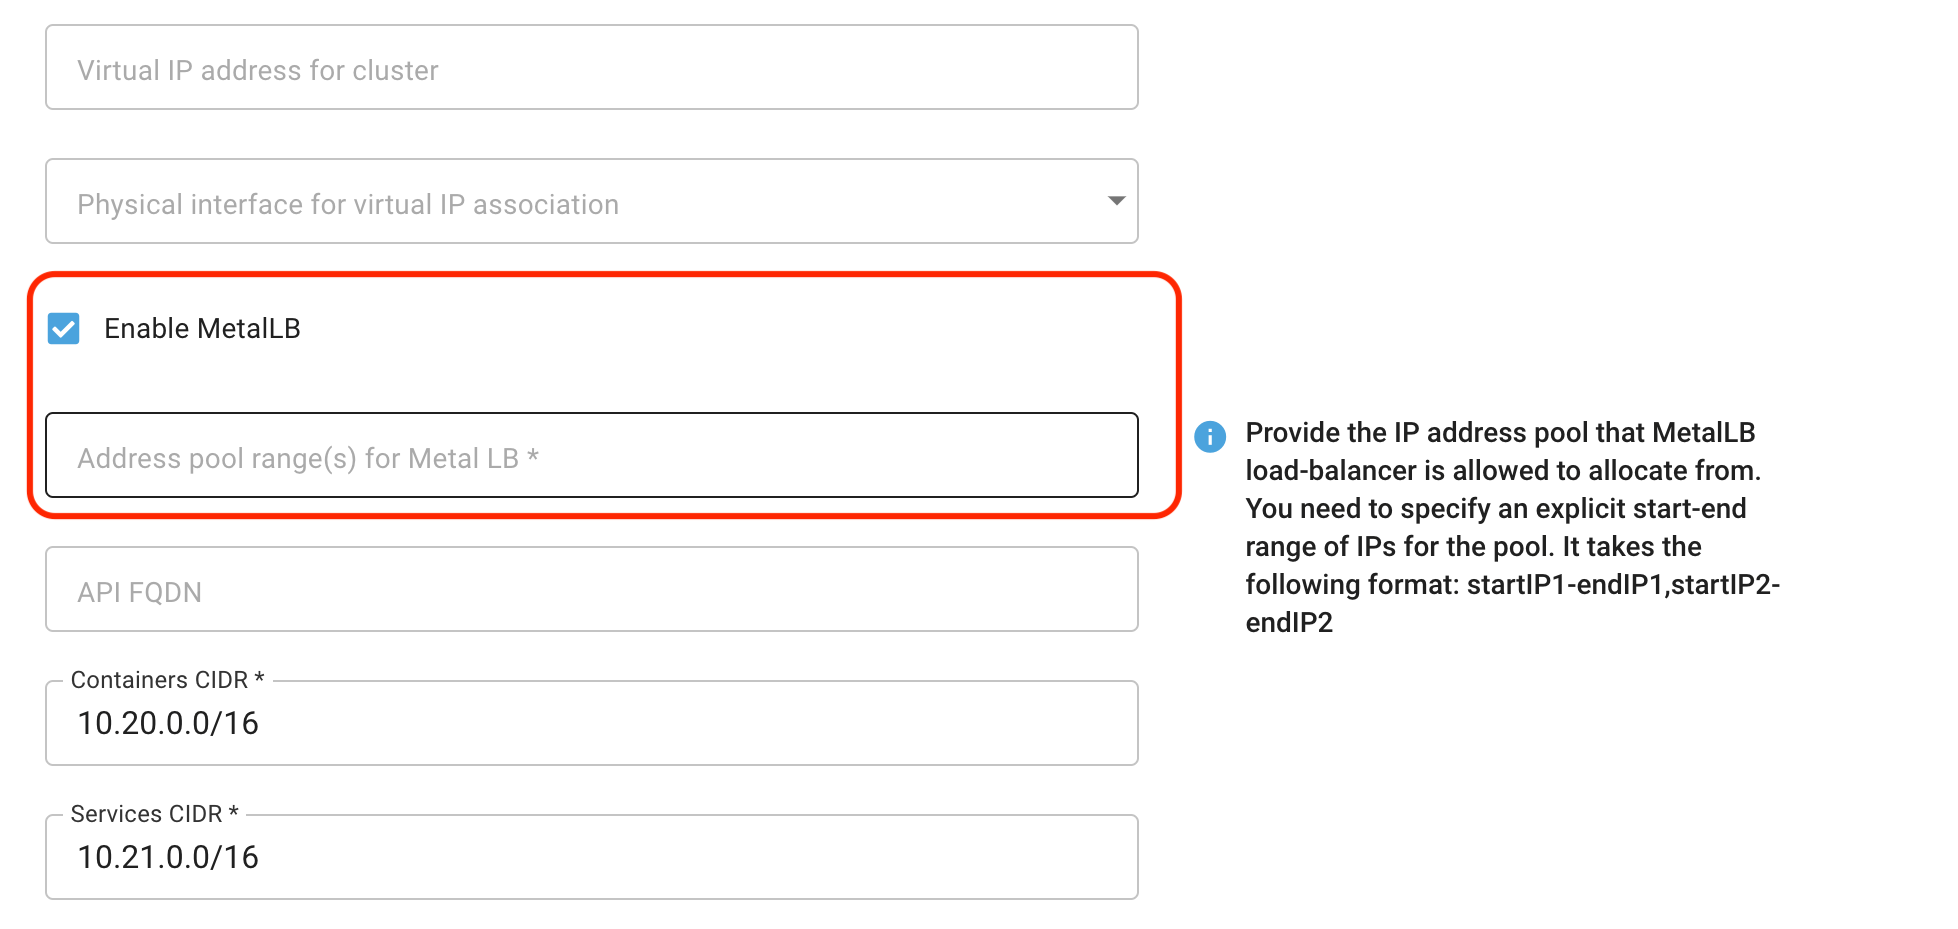Click the blue info icon beside help text

(x=1210, y=436)
